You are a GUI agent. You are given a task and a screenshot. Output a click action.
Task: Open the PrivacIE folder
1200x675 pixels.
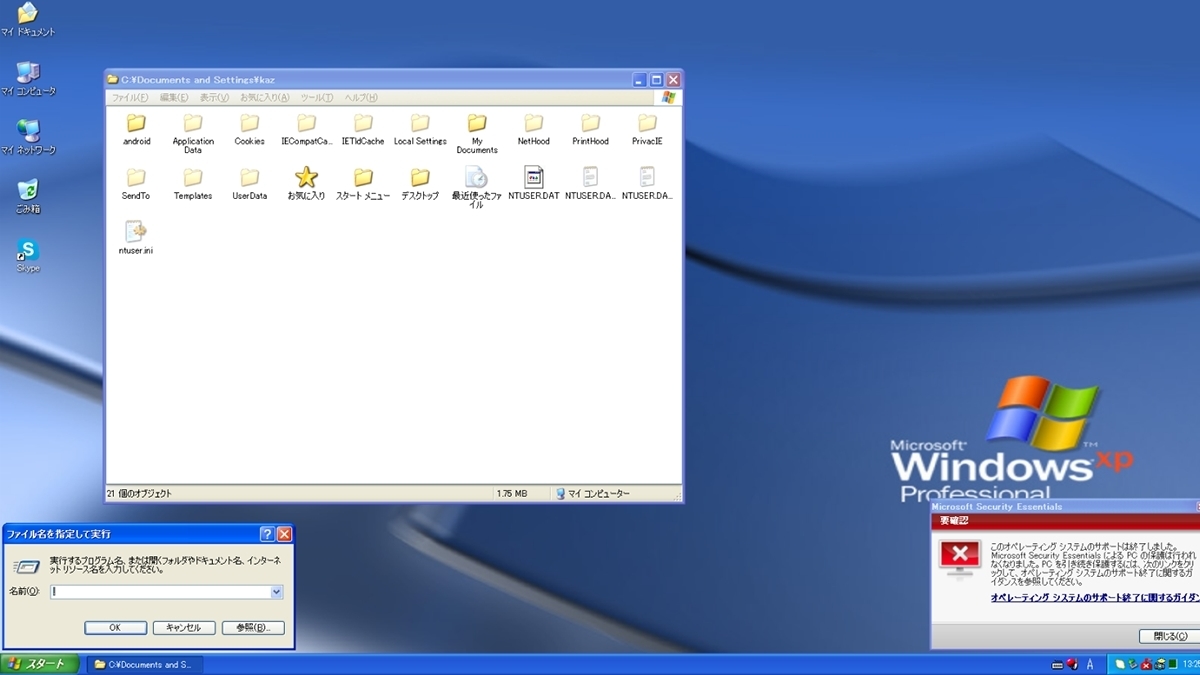(x=647, y=129)
